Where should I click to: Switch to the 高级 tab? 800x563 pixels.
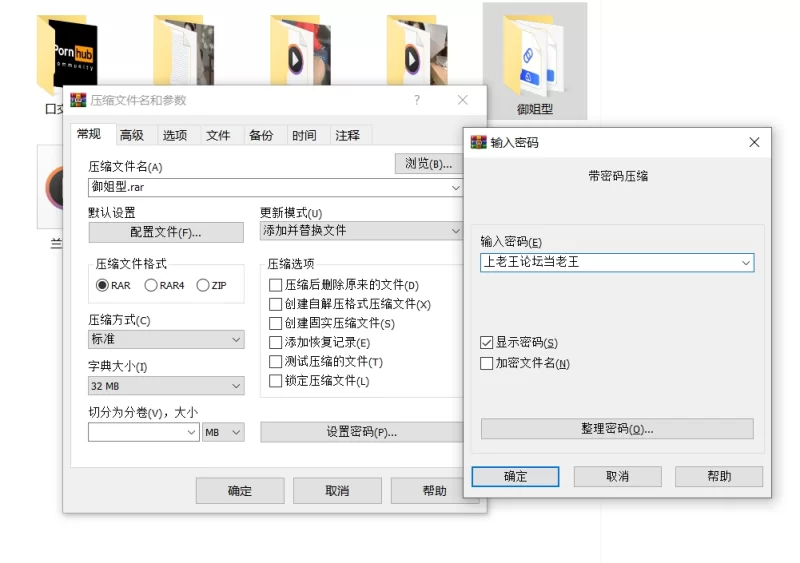[x=131, y=136]
